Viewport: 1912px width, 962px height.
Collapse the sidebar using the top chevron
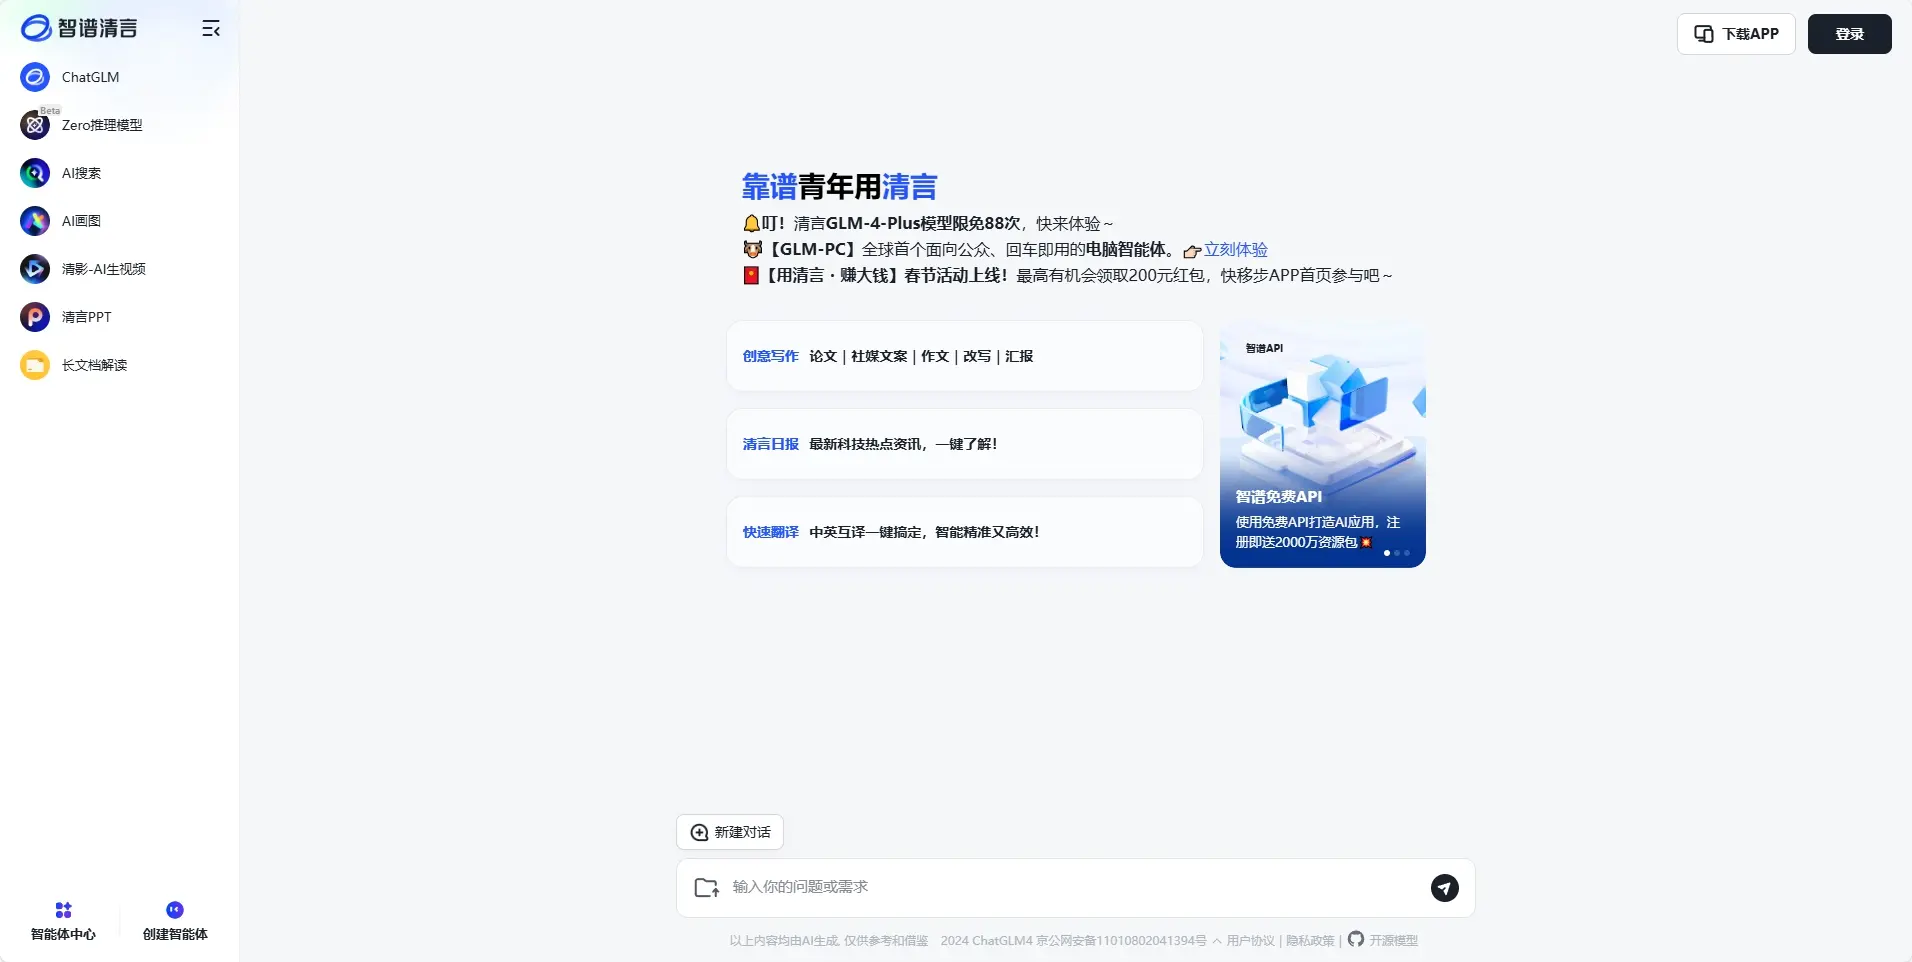[210, 28]
